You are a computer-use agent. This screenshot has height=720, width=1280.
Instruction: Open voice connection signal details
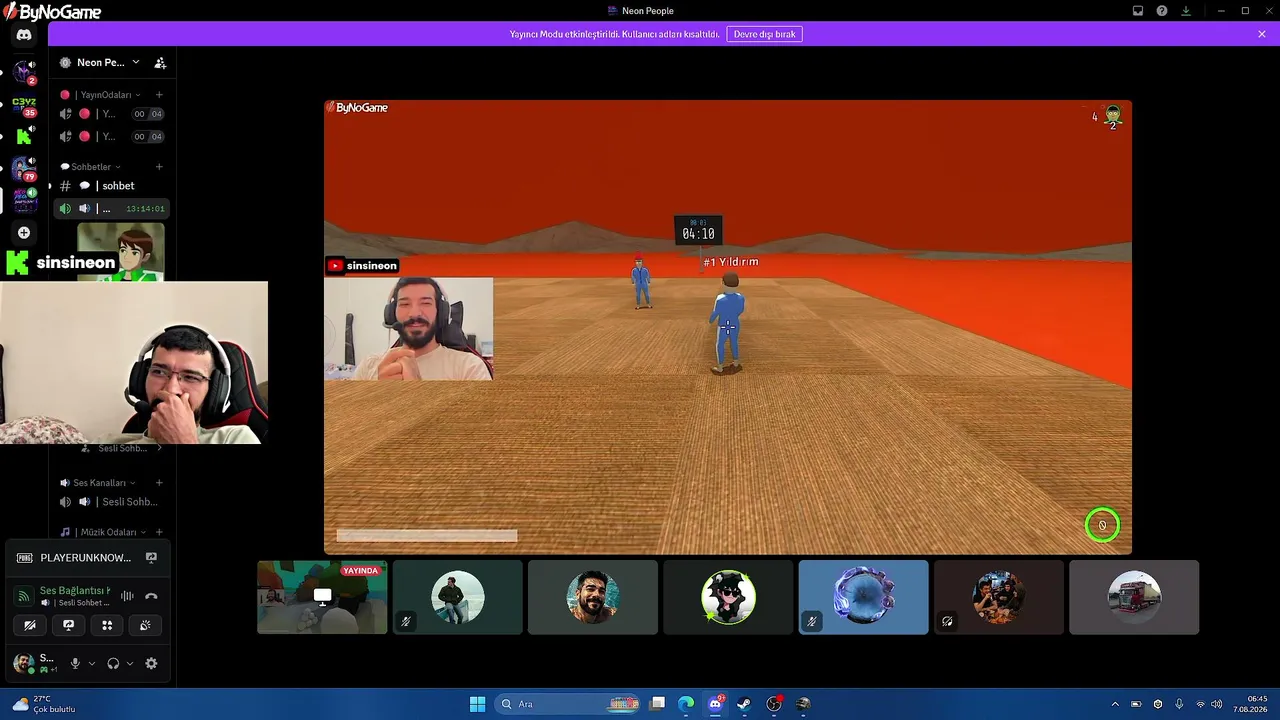(24, 596)
